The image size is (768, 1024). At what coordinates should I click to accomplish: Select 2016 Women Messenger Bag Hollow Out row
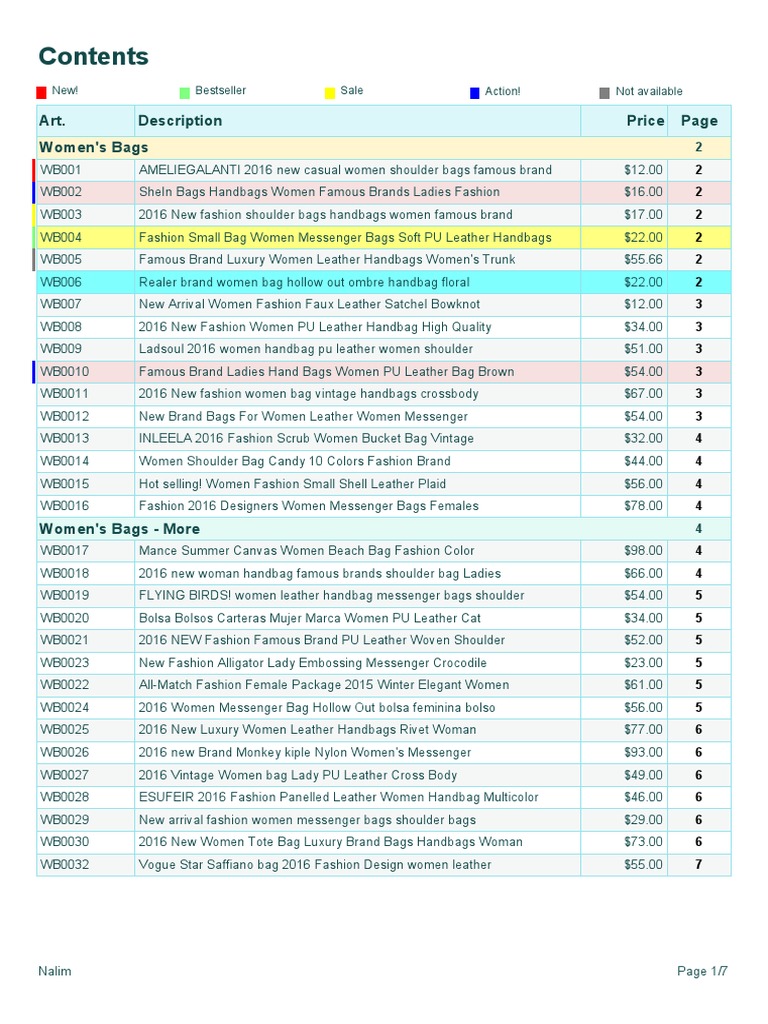coord(383,708)
